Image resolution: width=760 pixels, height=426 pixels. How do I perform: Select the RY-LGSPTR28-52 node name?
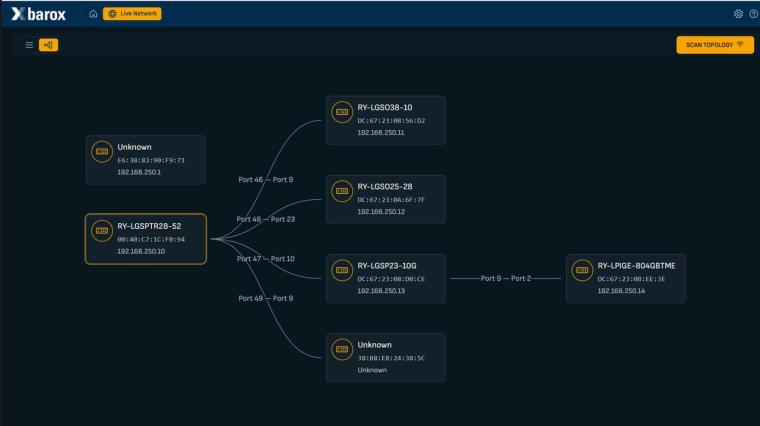click(149, 226)
